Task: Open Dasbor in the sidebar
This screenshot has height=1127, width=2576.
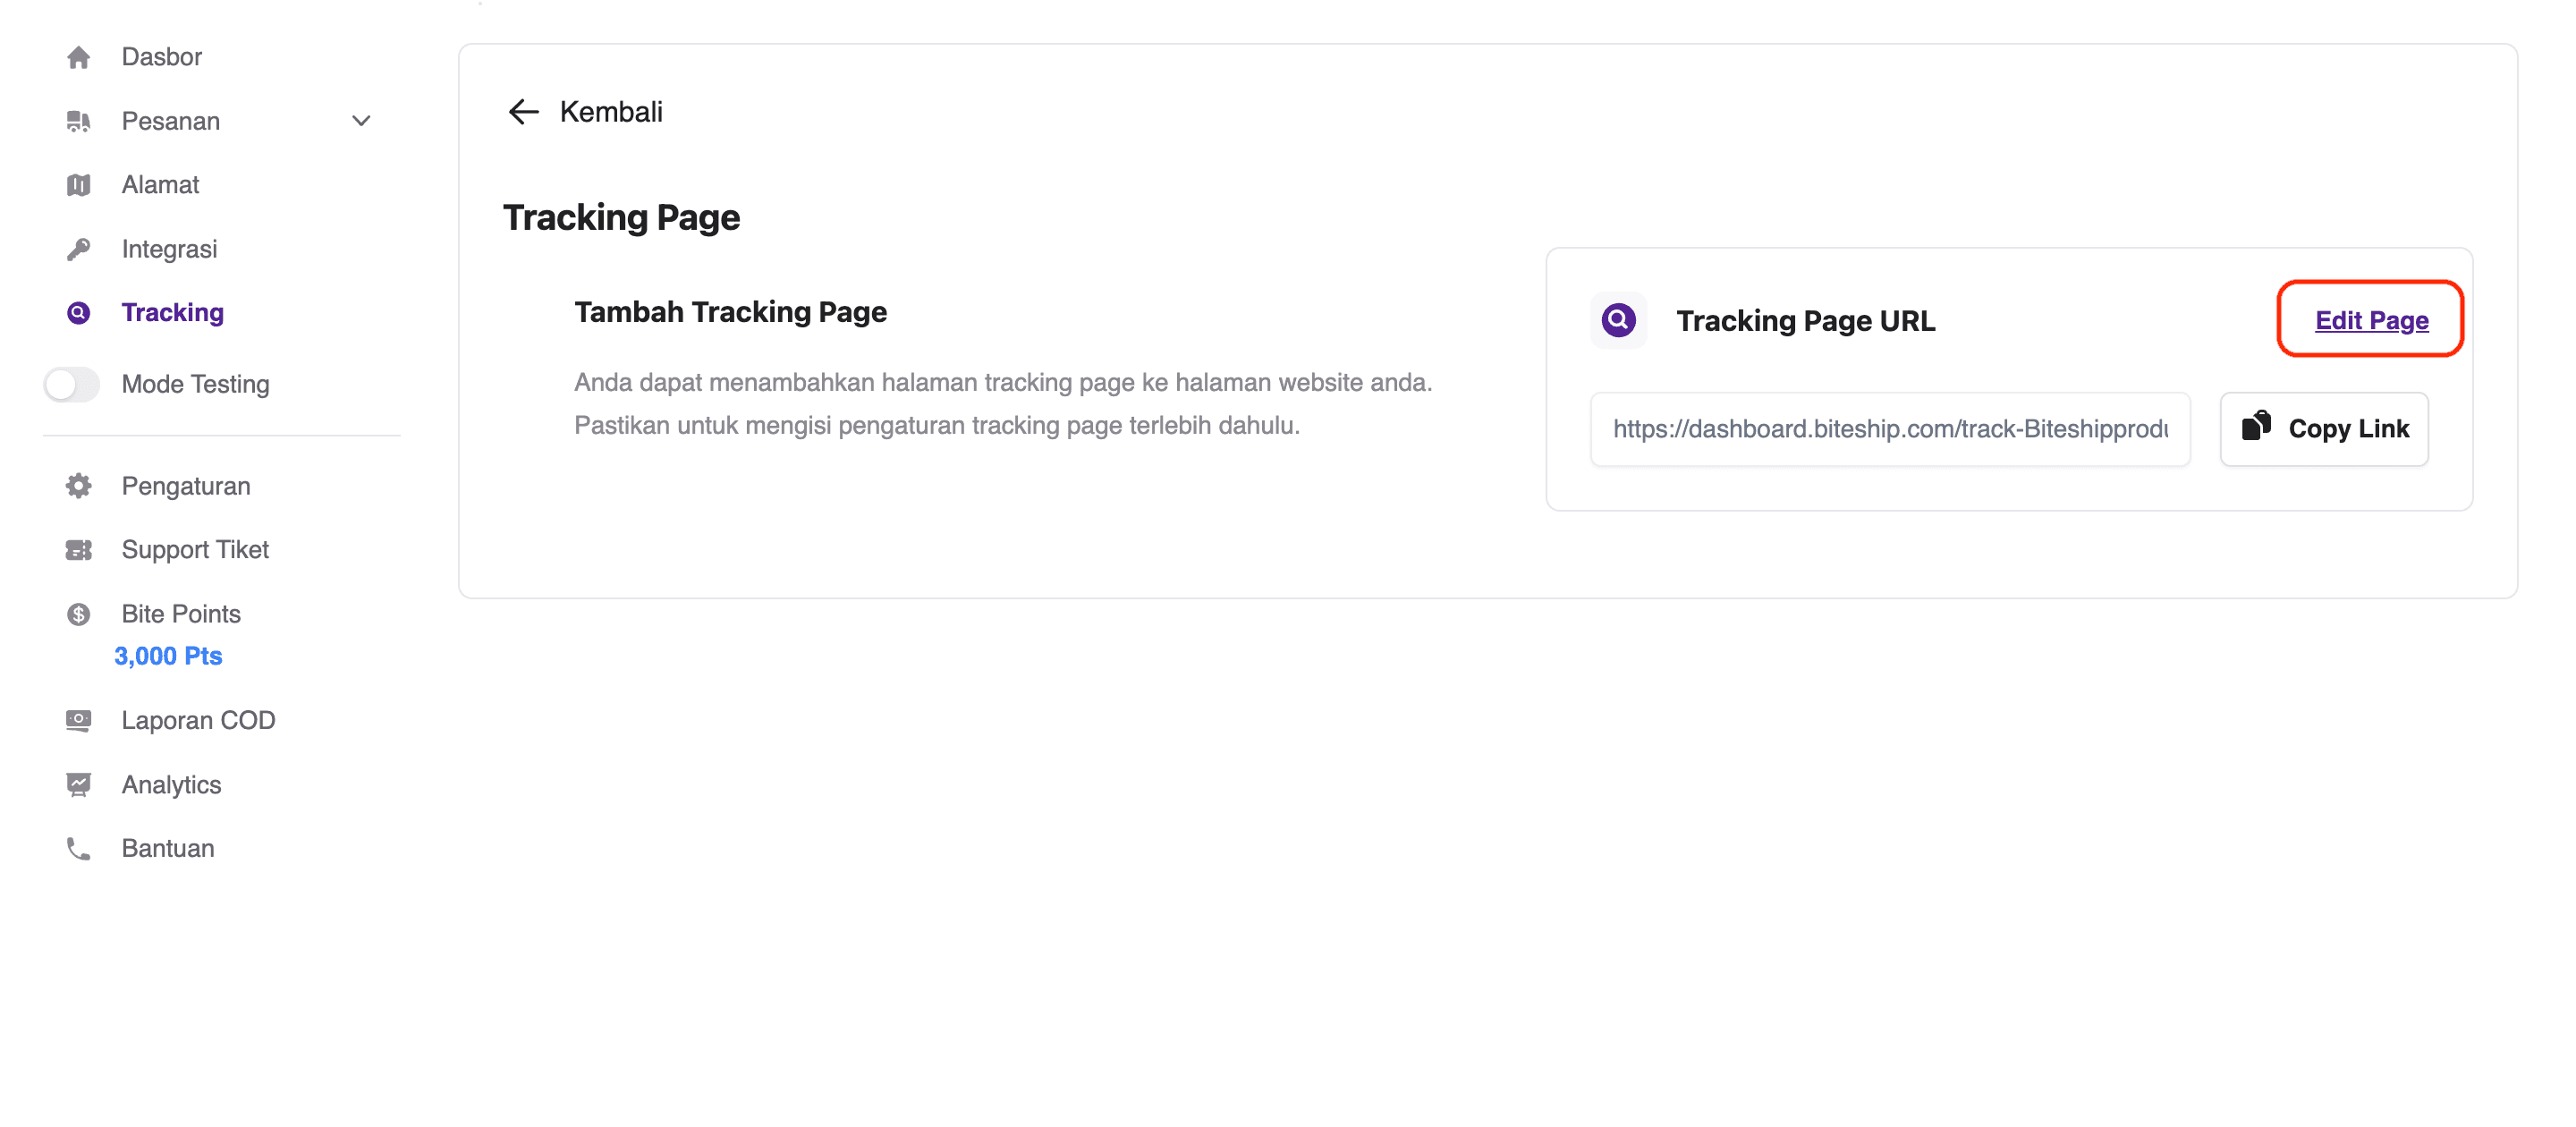Action: tap(161, 57)
